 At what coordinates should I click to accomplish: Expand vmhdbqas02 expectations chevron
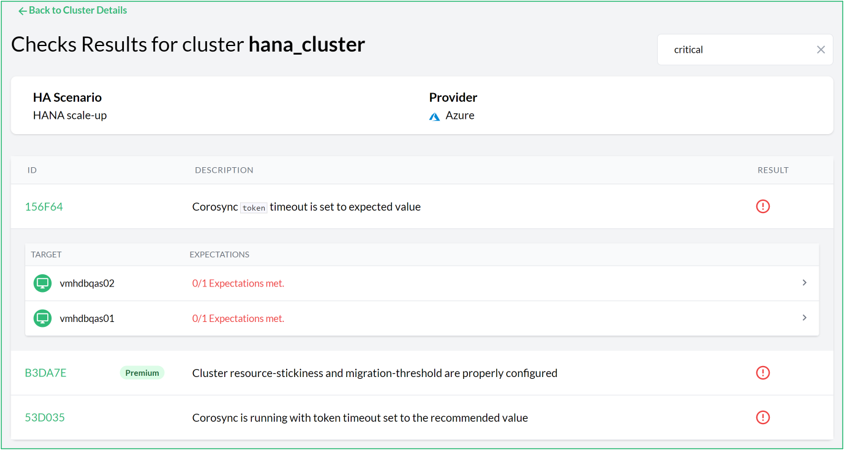pos(805,283)
